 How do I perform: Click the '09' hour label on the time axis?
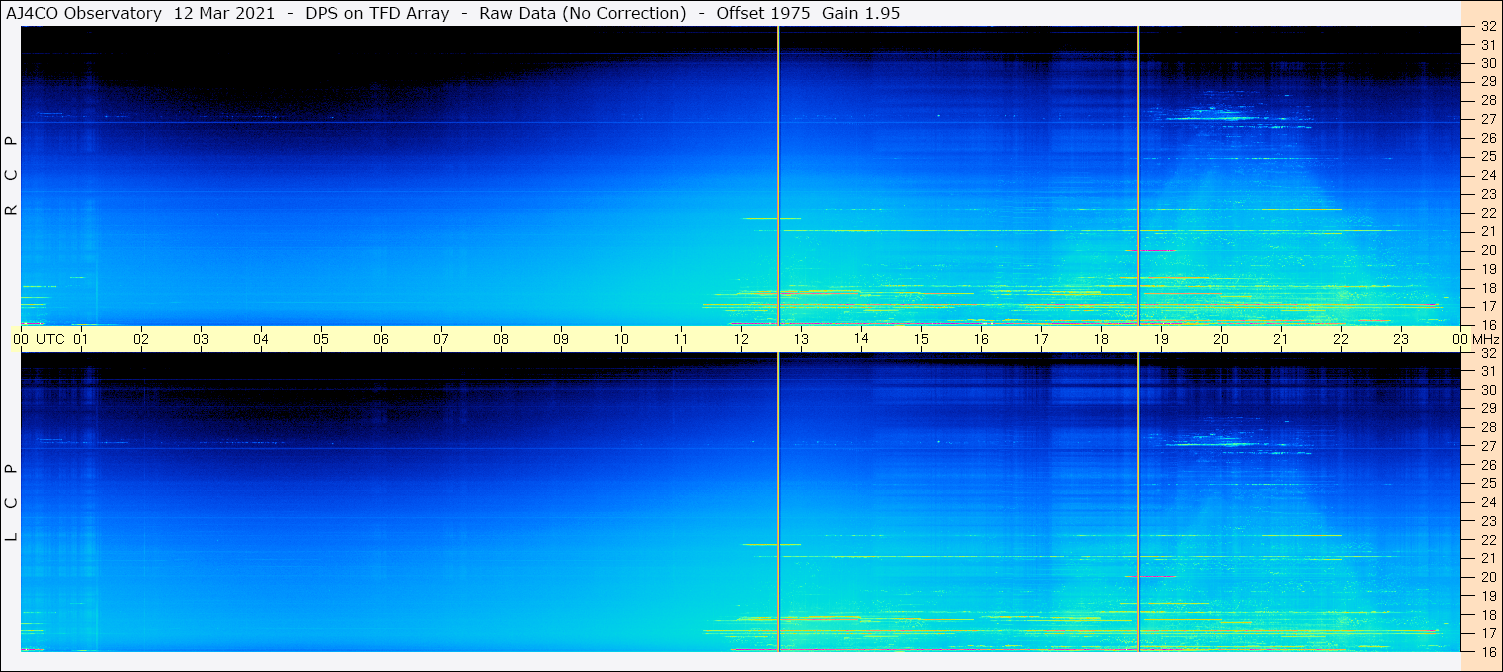click(x=561, y=339)
